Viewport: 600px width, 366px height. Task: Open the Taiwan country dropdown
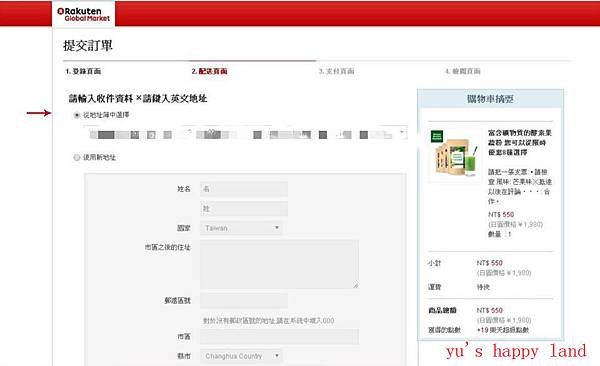coord(241,228)
